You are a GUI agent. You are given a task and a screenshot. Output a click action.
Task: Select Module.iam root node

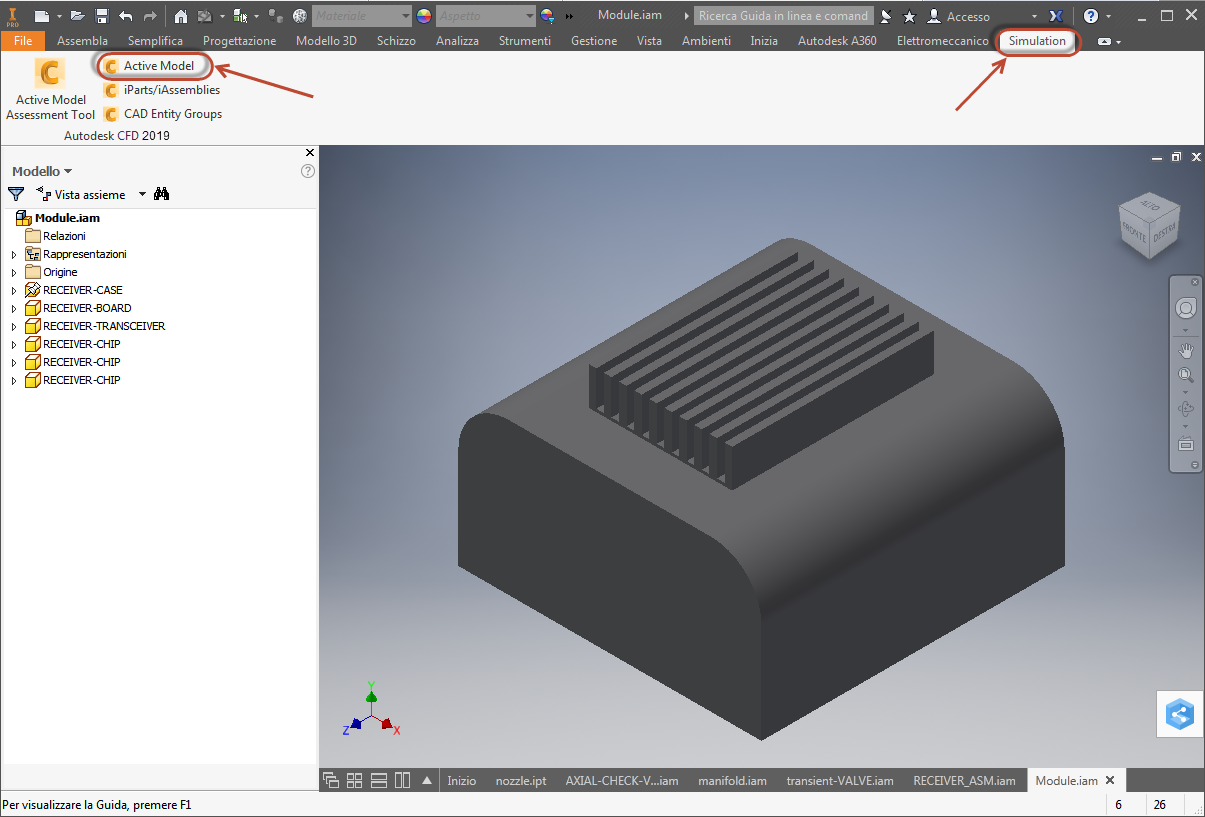(x=58, y=218)
